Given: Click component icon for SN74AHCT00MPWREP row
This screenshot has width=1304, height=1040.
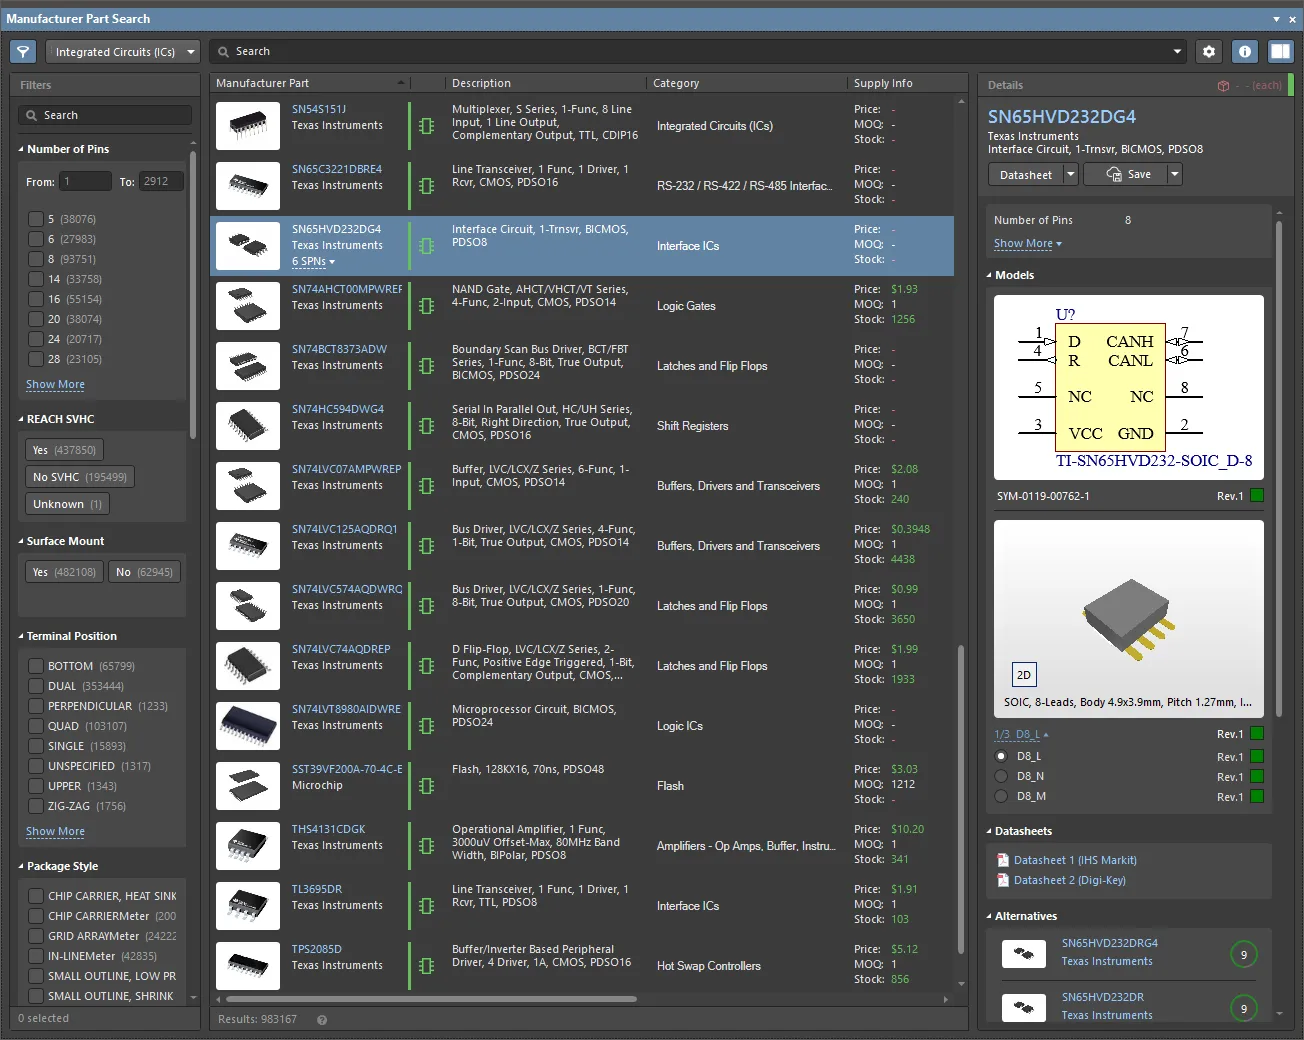Looking at the screenshot, I should (427, 306).
